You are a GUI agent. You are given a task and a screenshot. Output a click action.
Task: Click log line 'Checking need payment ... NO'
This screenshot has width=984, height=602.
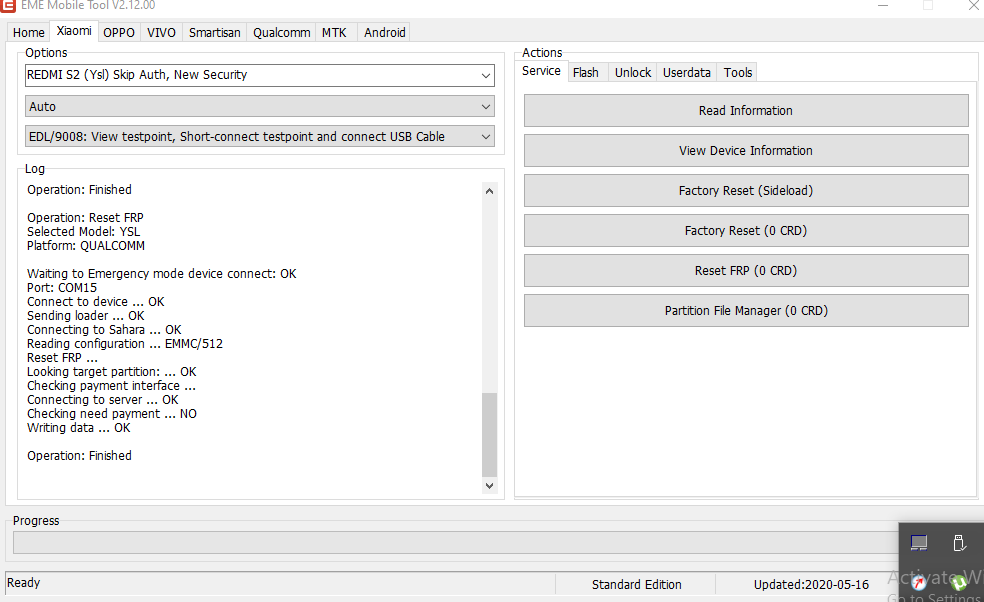coord(112,414)
